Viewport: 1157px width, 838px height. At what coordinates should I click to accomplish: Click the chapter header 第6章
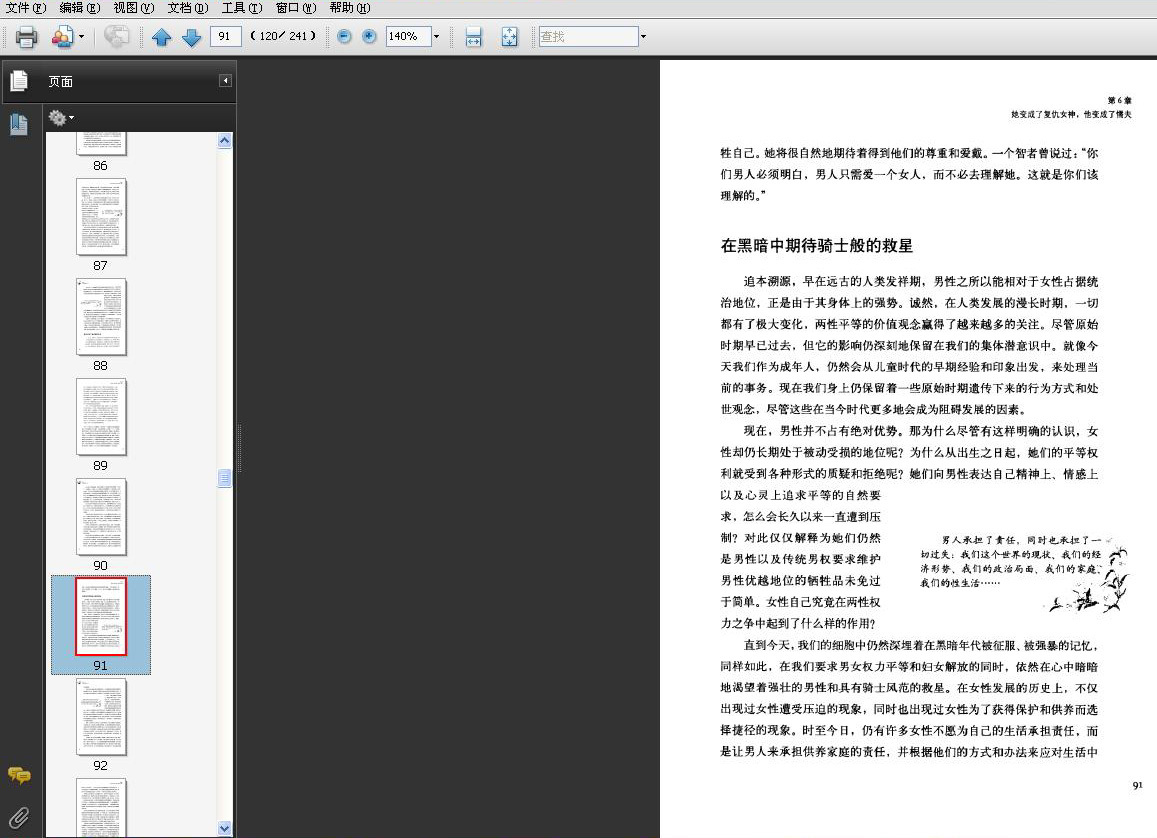pos(1119,100)
